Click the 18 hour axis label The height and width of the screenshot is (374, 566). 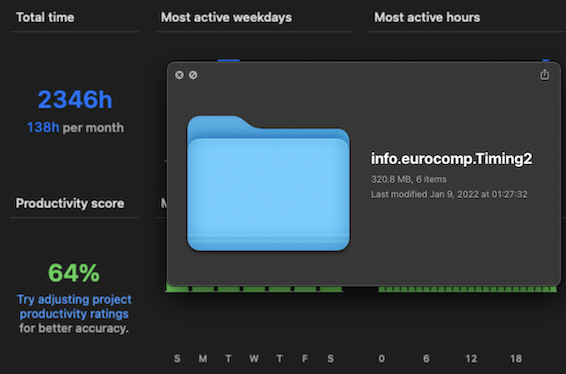[516, 358]
